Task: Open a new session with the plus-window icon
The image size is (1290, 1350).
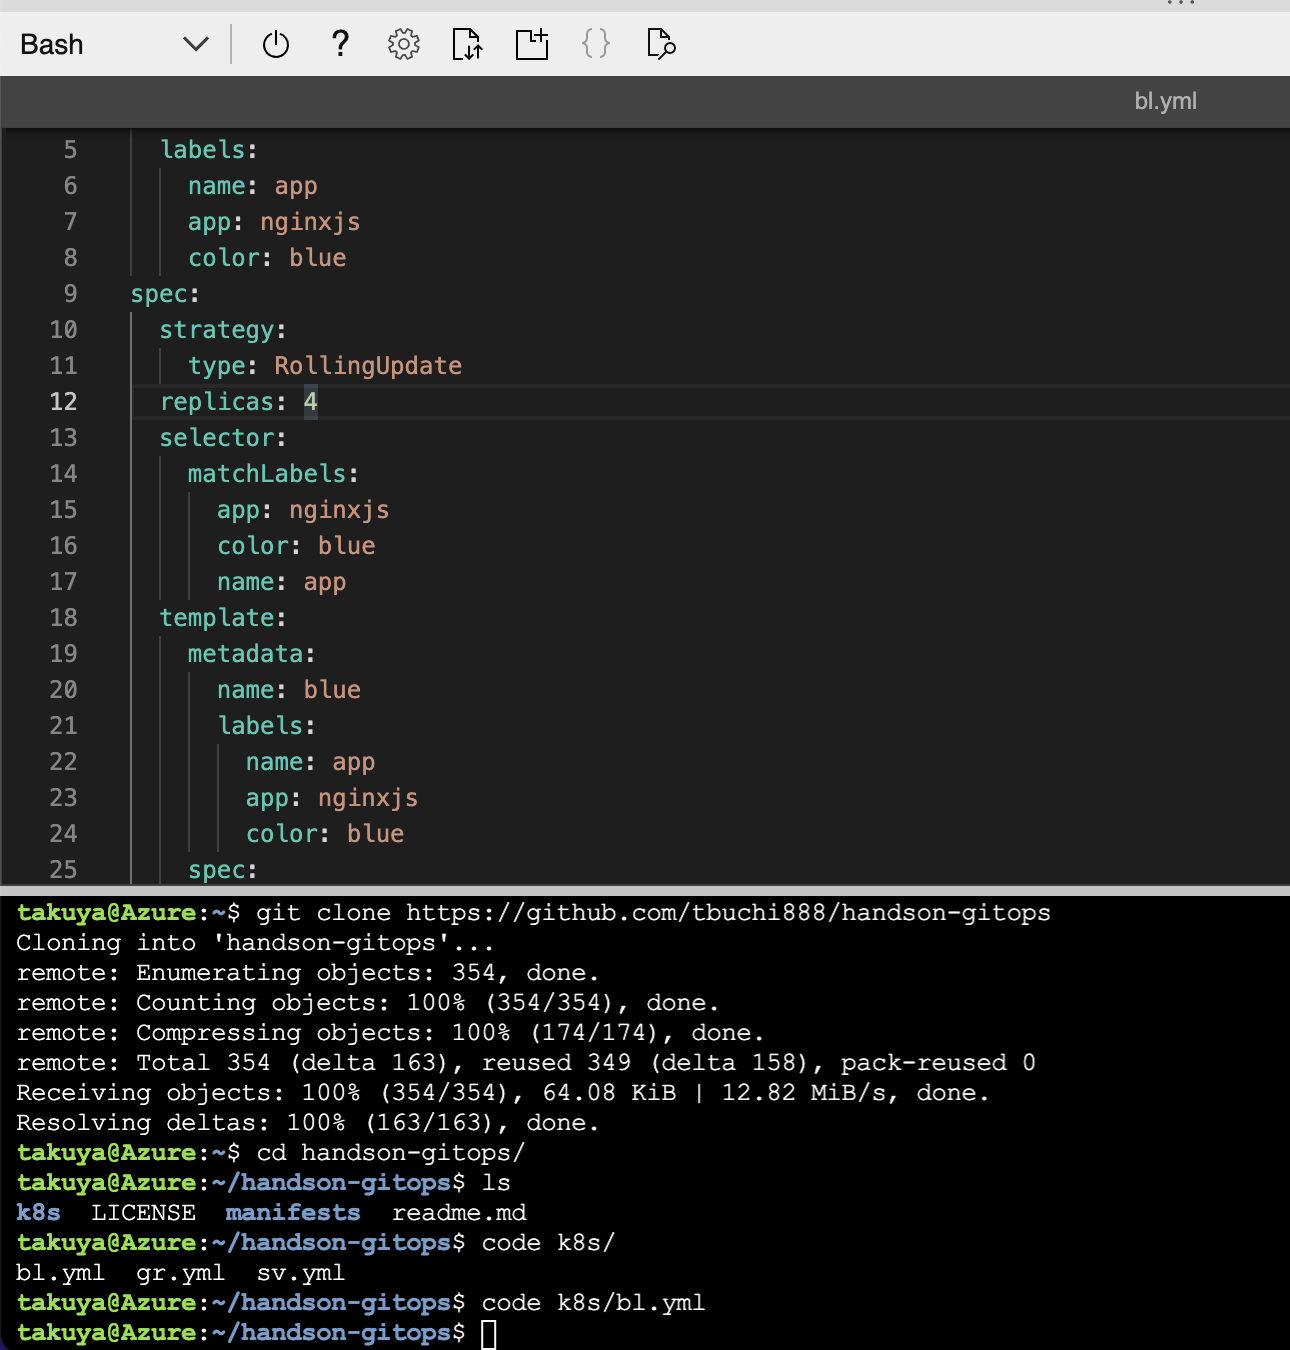Action: (x=532, y=44)
